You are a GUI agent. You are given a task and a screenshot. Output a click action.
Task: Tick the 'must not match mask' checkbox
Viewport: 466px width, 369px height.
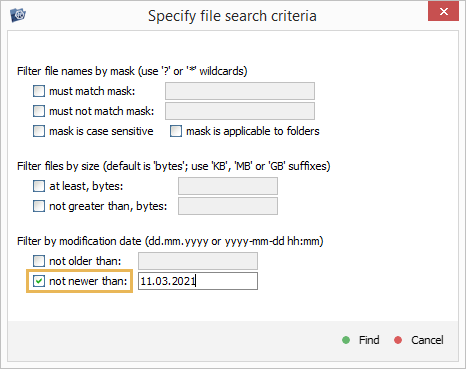coord(39,111)
